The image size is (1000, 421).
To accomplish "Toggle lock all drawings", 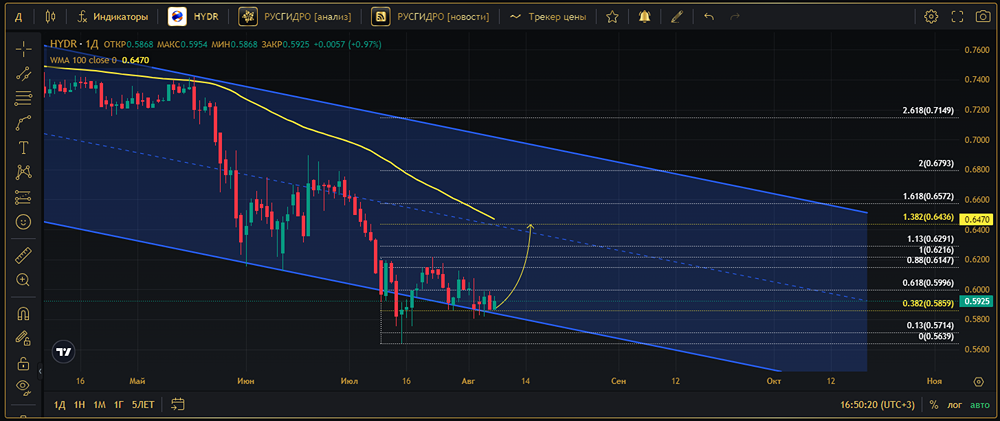I will point(24,364).
